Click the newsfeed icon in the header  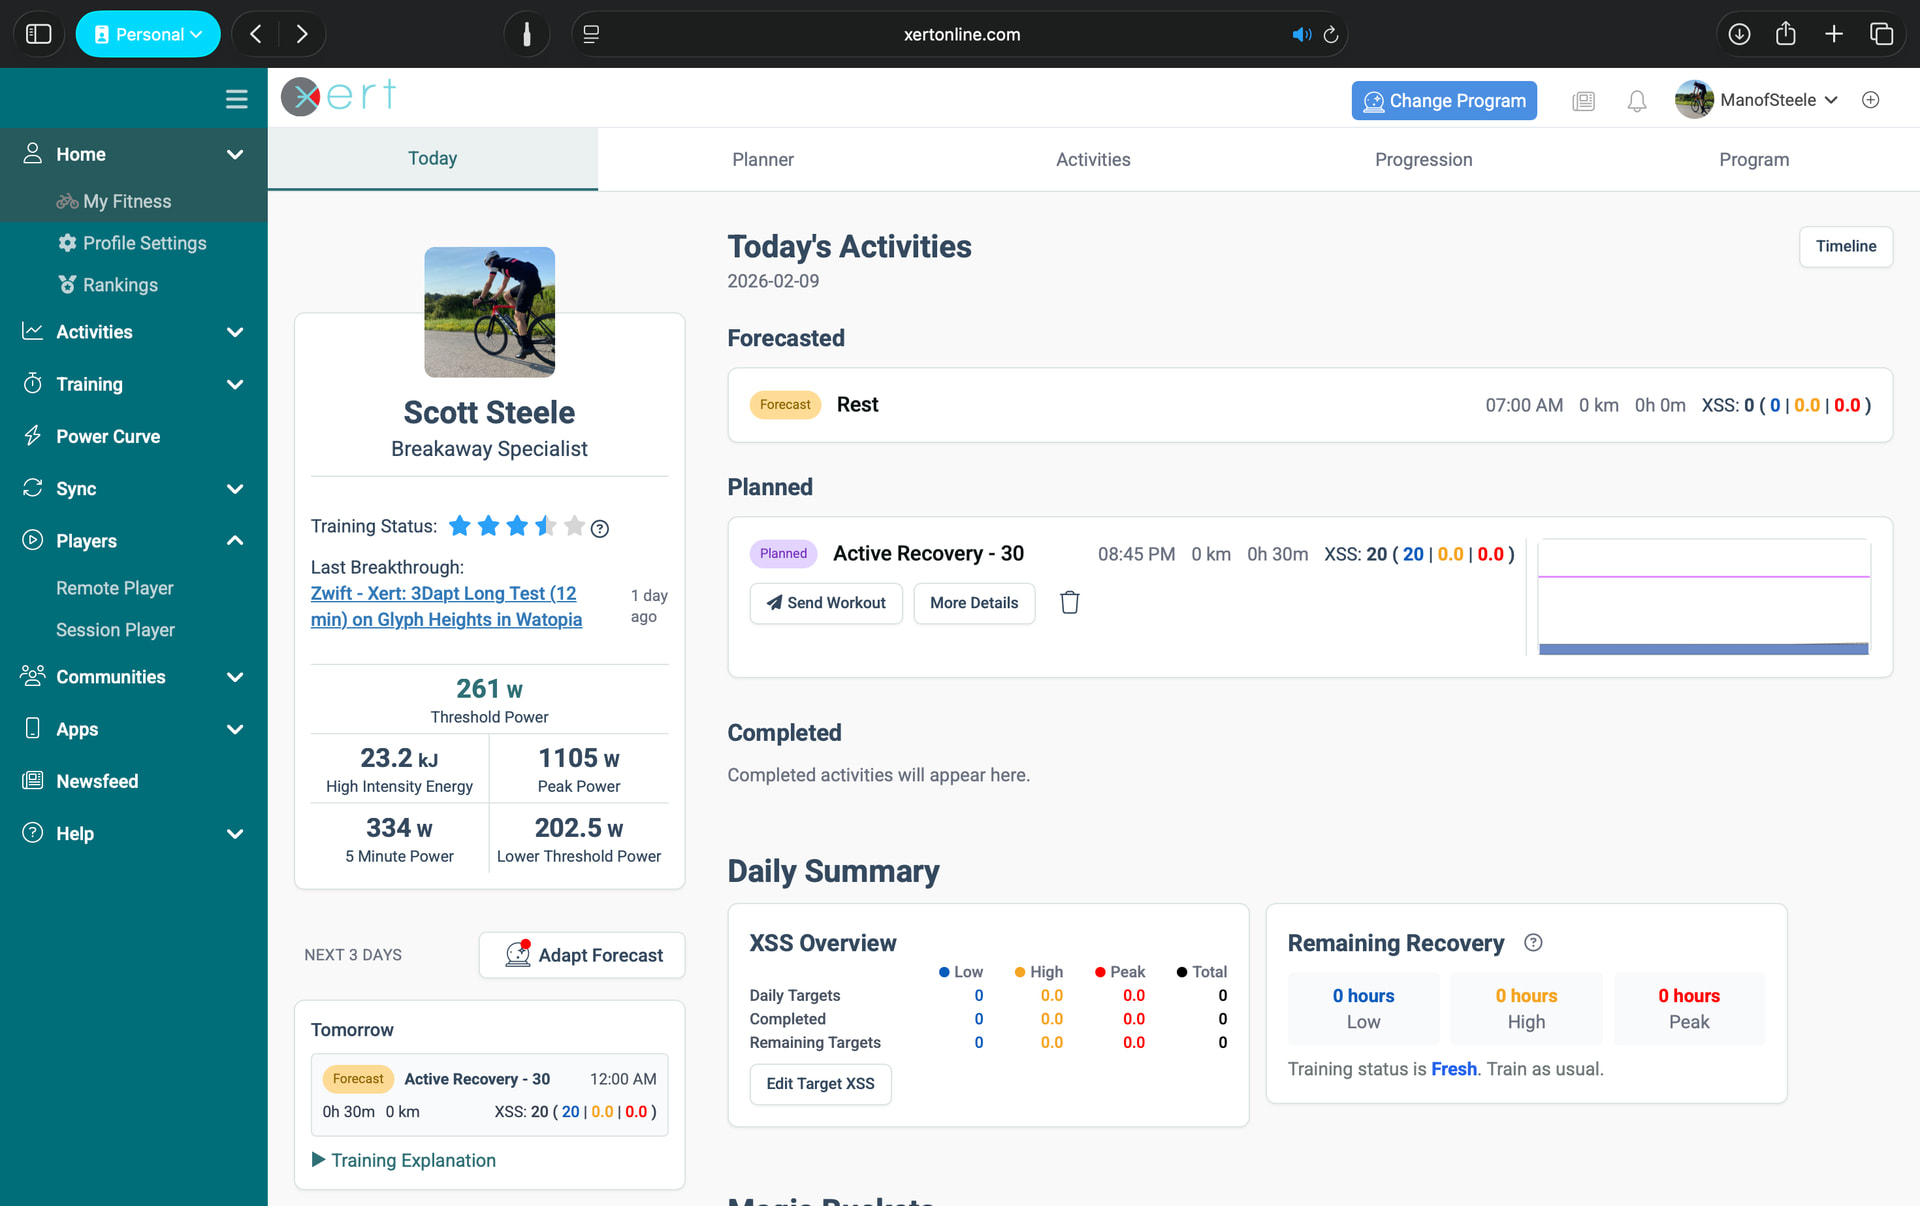[x=1583, y=101]
